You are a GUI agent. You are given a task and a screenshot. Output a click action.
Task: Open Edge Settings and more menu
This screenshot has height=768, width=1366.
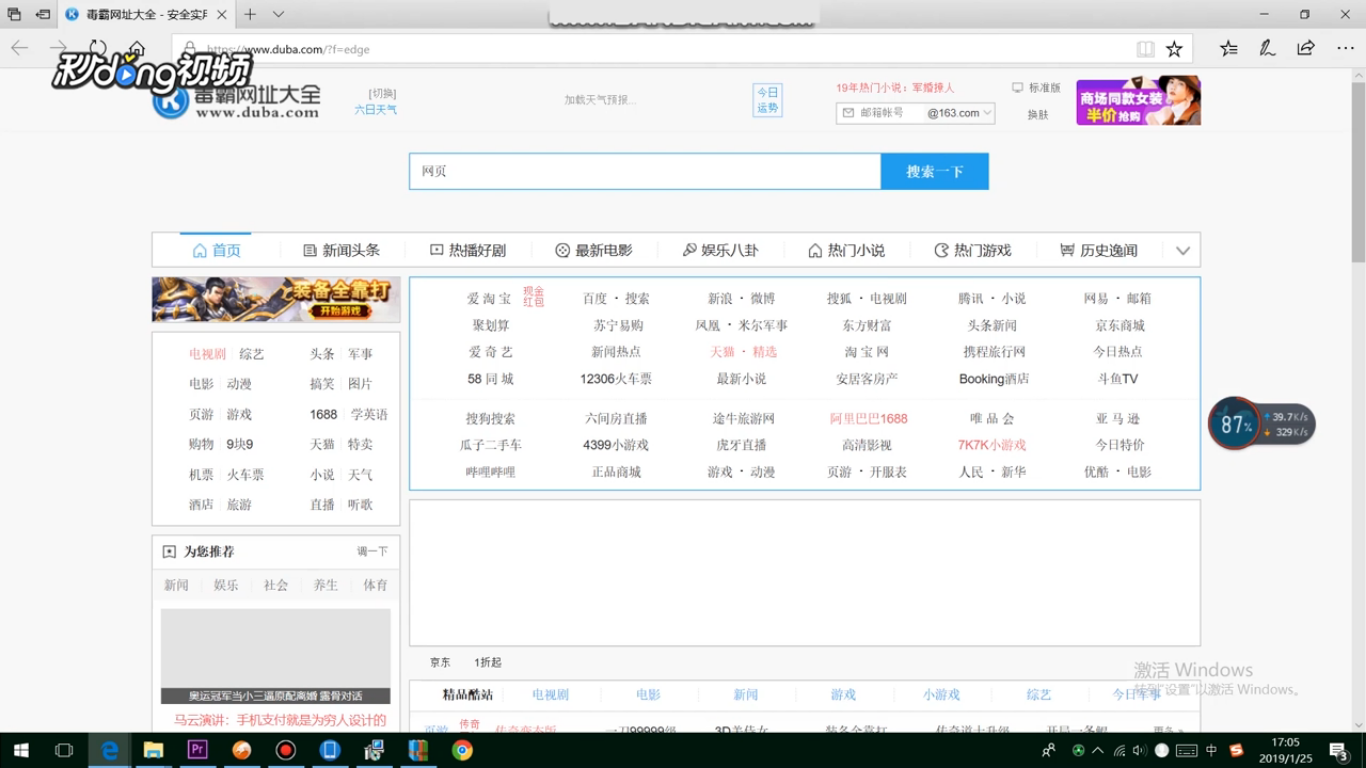pyautogui.click(x=1345, y=48)
